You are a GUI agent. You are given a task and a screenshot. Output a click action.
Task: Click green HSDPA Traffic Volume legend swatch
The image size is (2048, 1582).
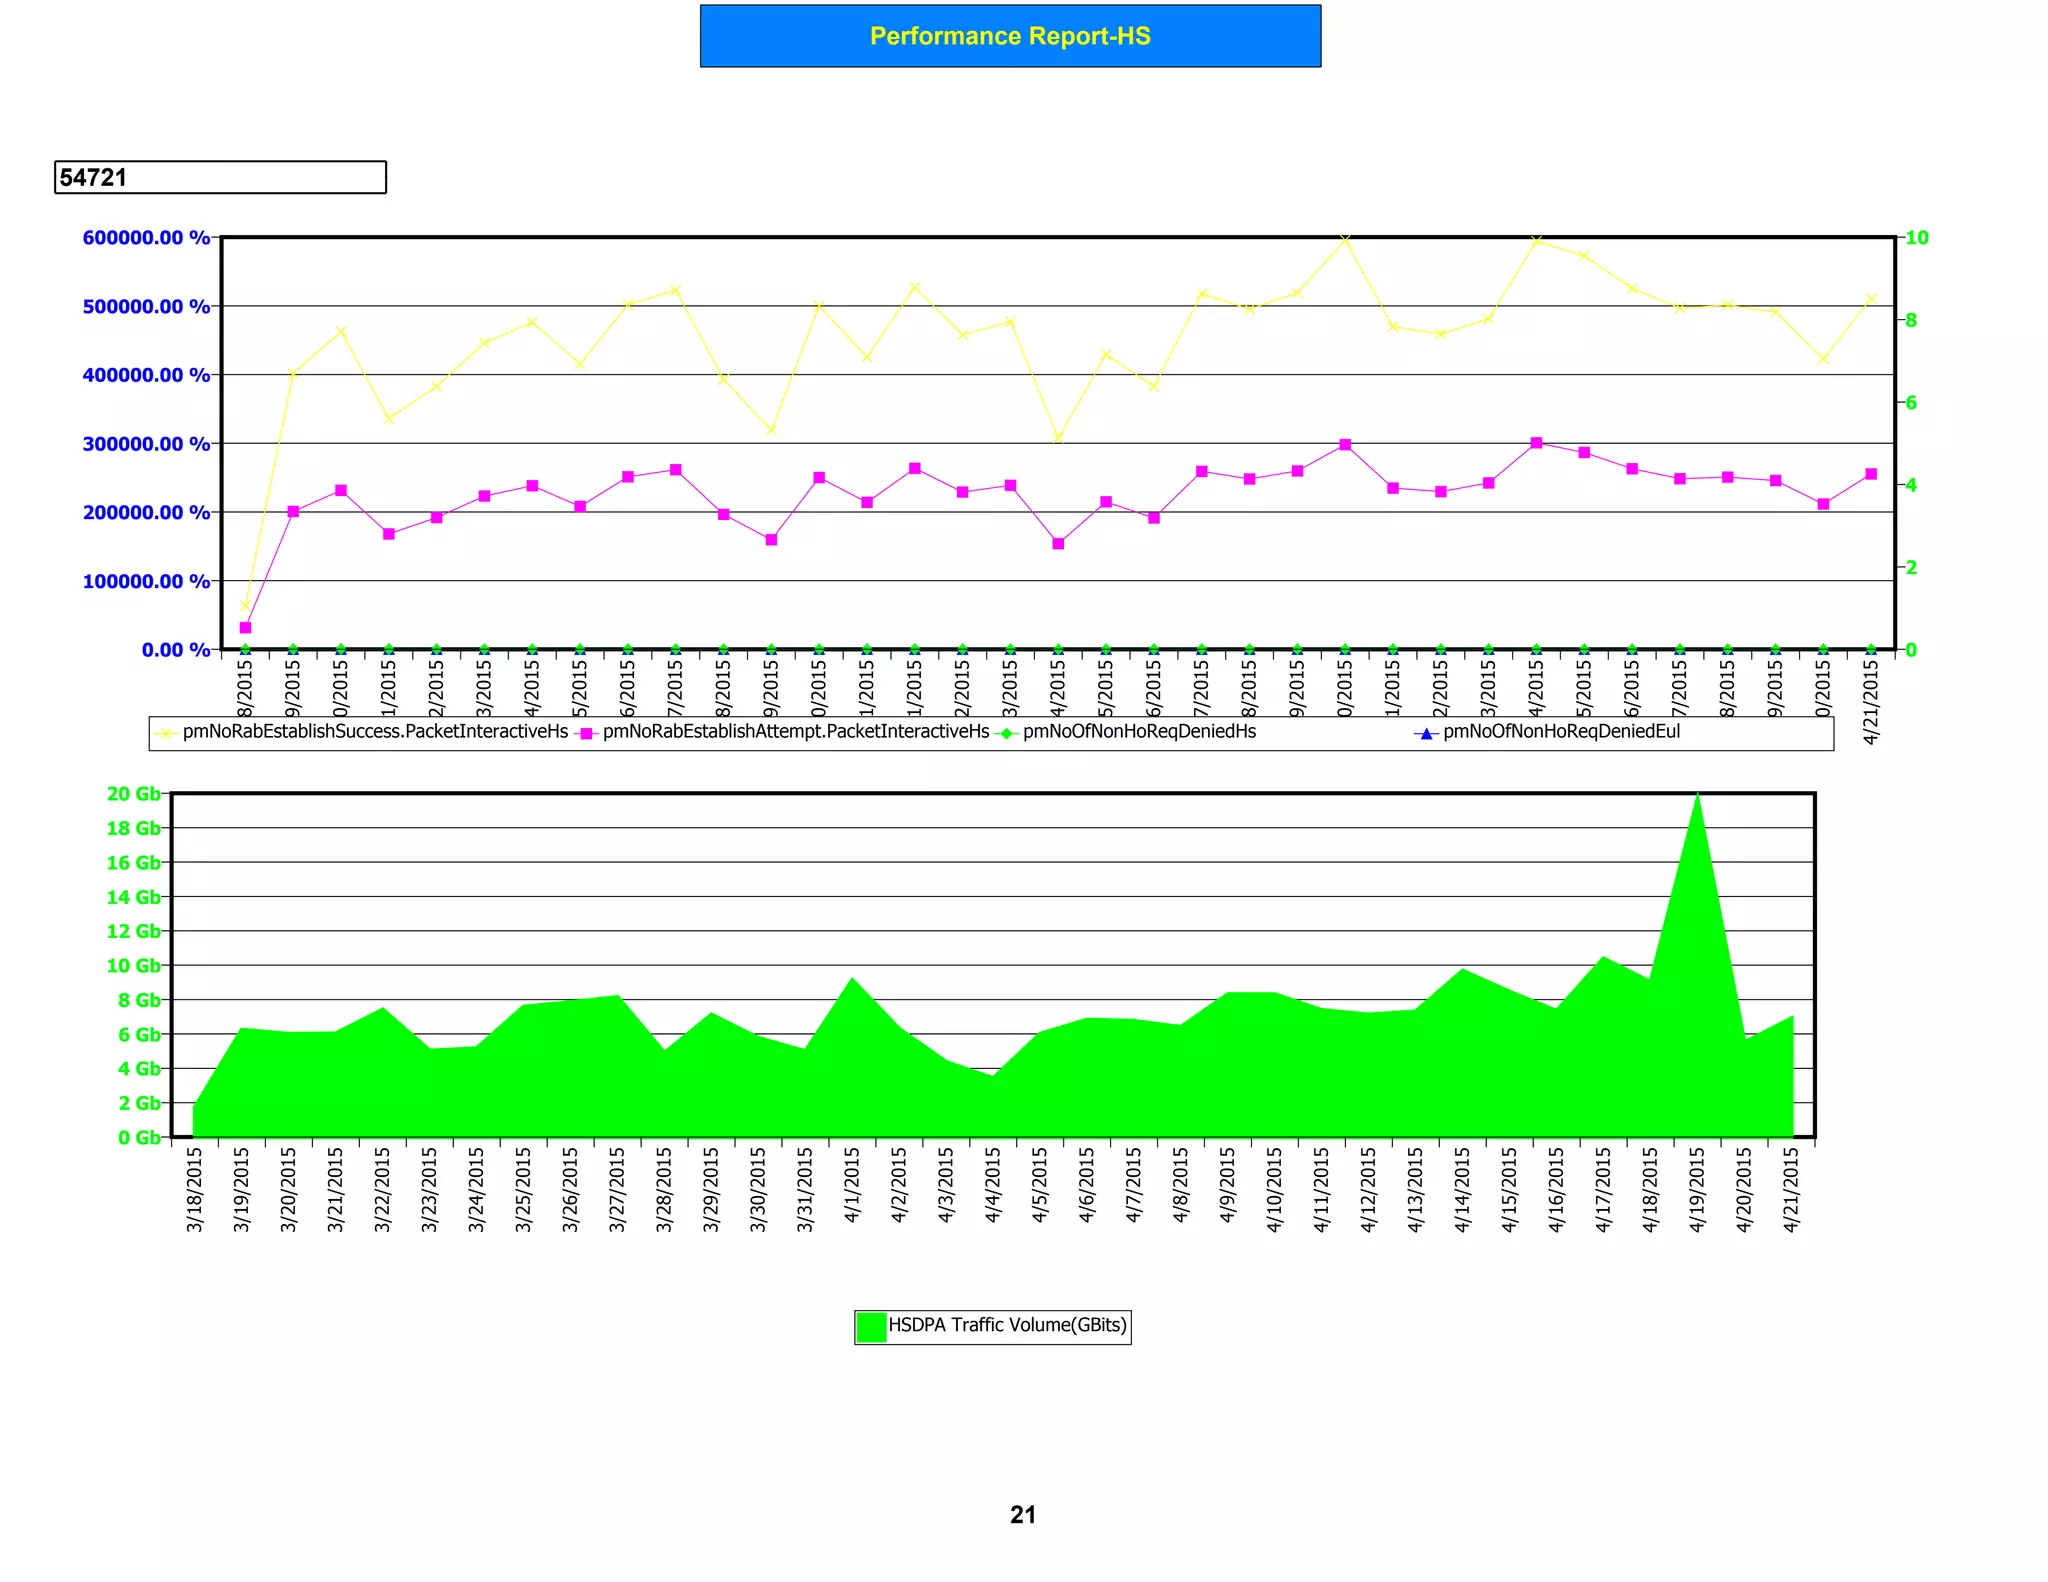point(871,1326)
